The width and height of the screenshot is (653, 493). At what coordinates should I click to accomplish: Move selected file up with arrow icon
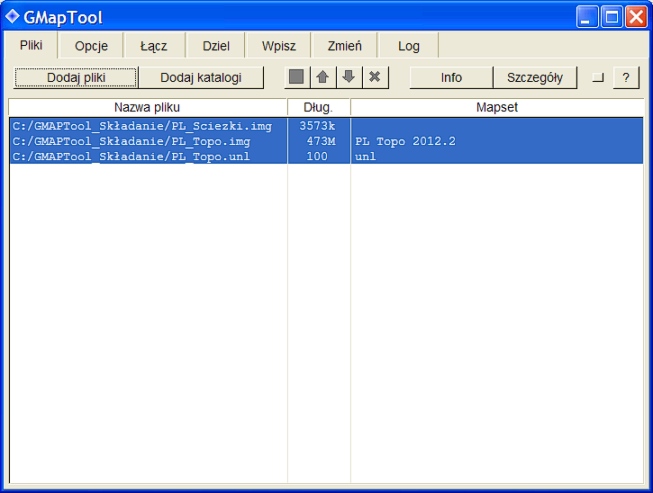[322, 77]
